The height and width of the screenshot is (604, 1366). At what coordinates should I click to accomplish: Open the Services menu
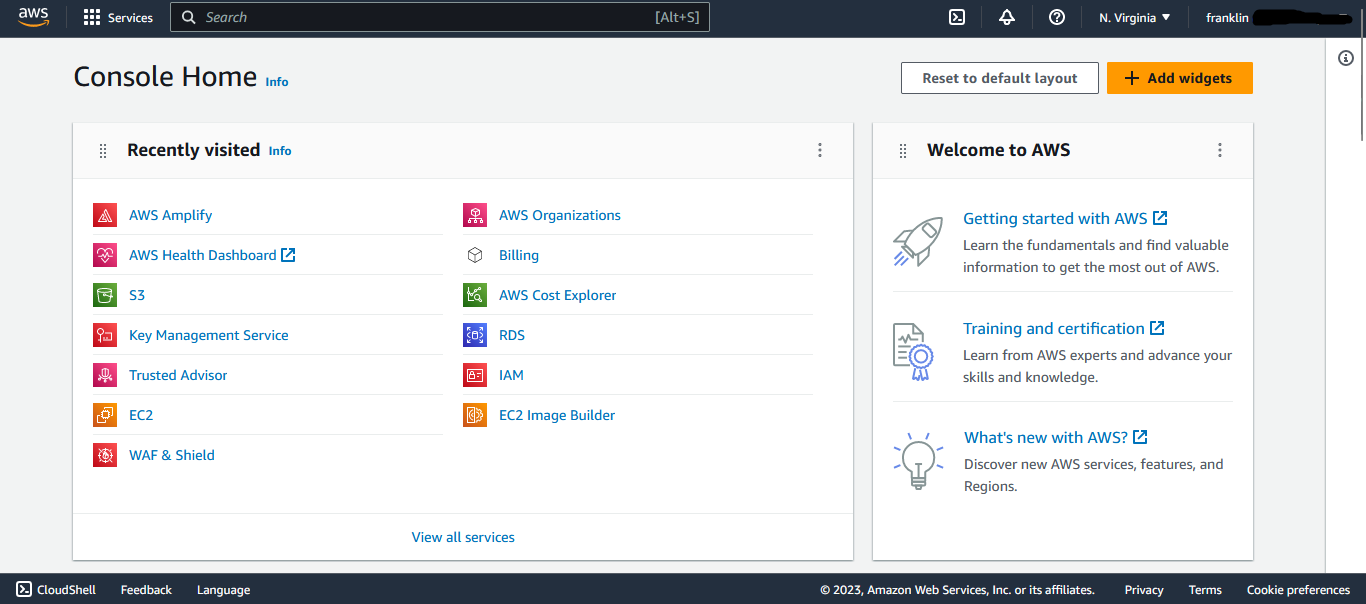118,17
